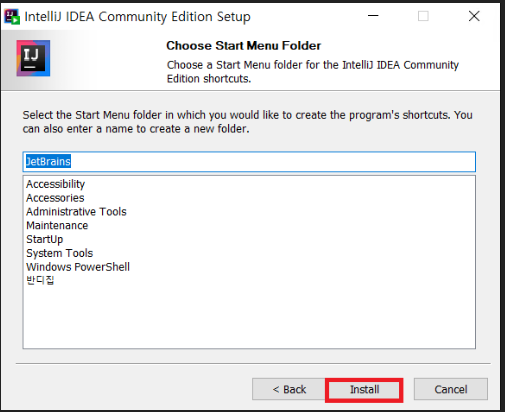
Task: Click the grayed-out maximize button
Action: click(423, 16)
